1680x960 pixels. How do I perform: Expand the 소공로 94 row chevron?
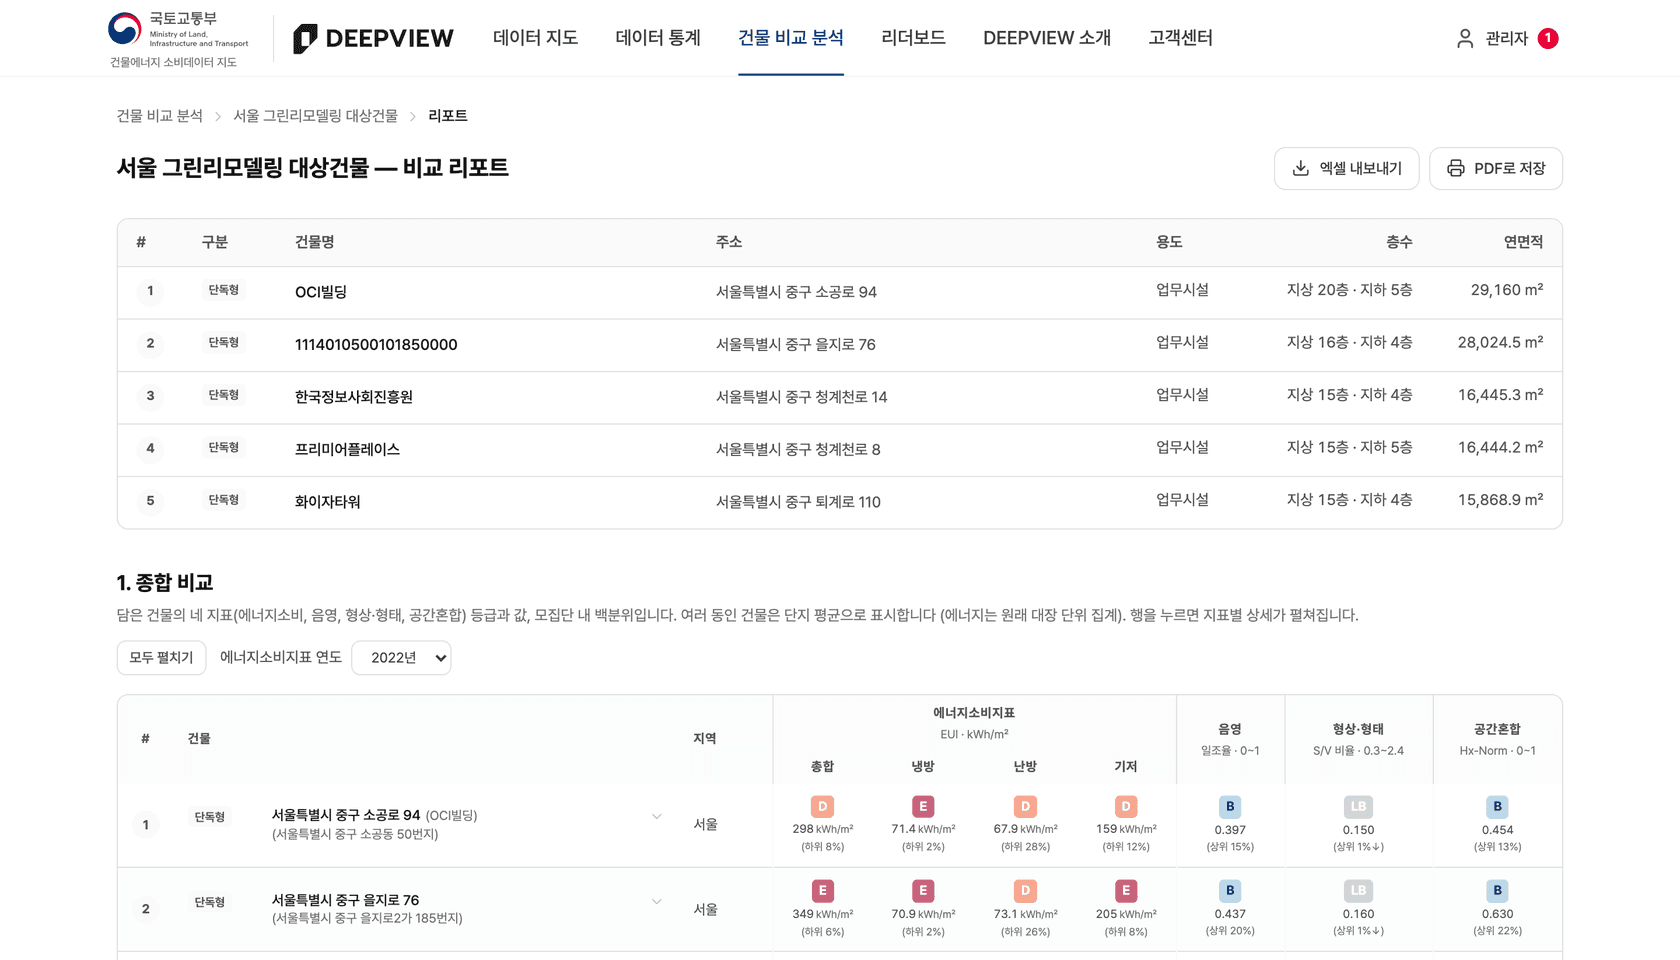pos(656,816)
